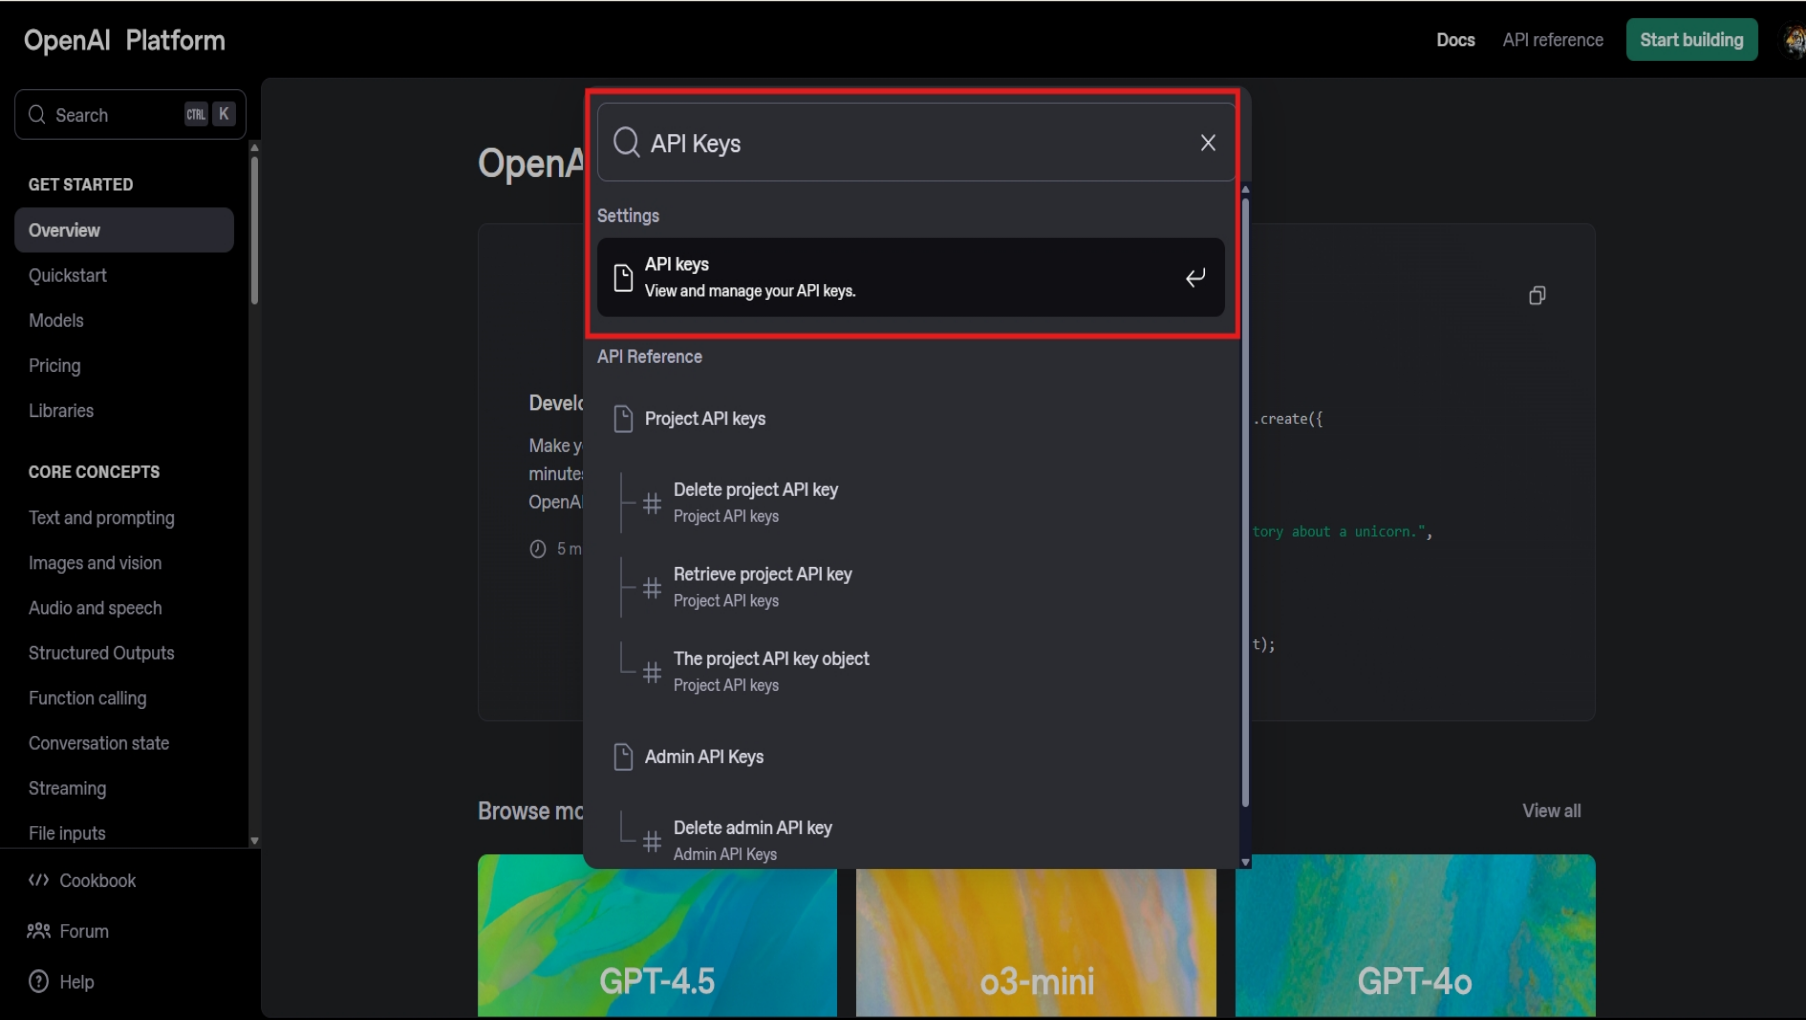Image resolution: width=1806 pixels, height=1020 pixels.
Task: Click the Start building button
Action: coord(1692,40)
